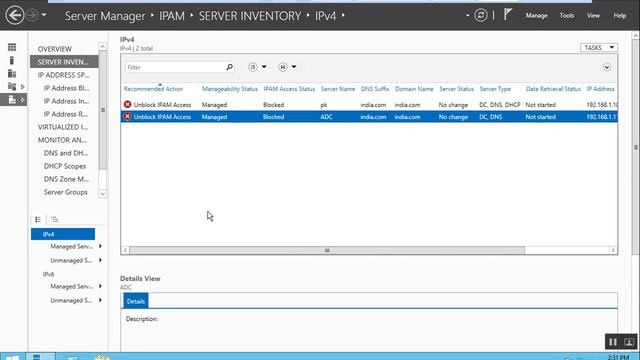This screenshot has height=360, width=640.
Task: Open the Dashboard icon in the left rail
Action: tap(12, 47)
